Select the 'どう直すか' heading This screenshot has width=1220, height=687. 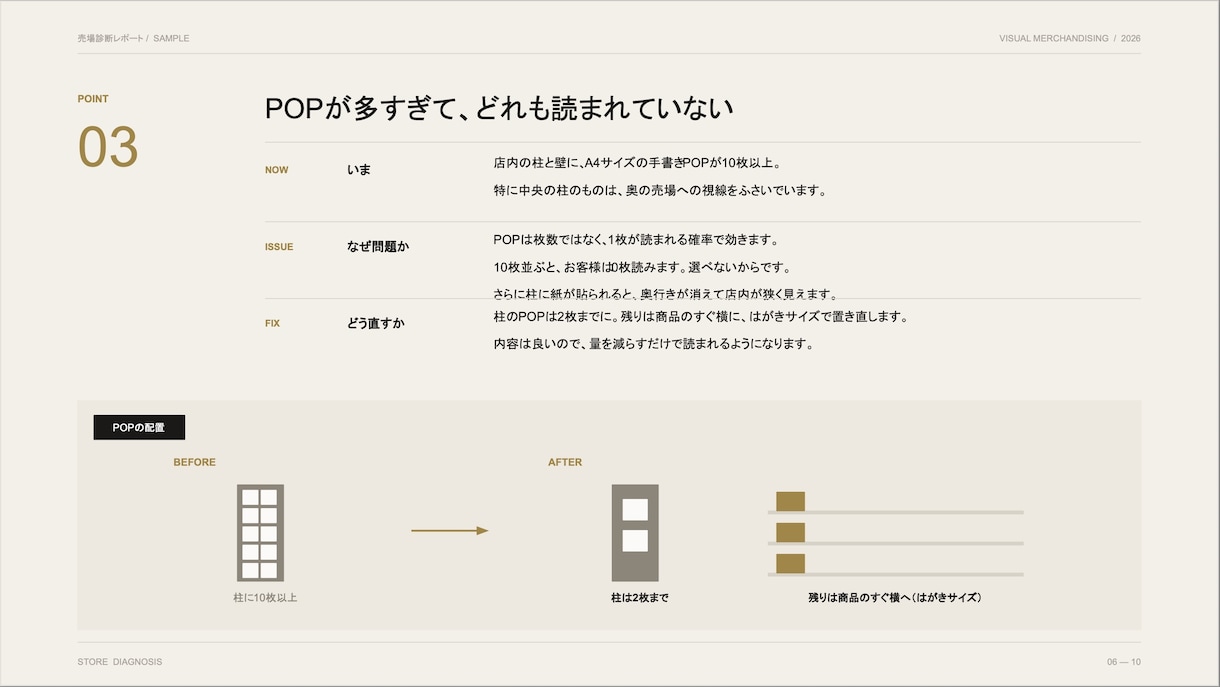[376, 324]
